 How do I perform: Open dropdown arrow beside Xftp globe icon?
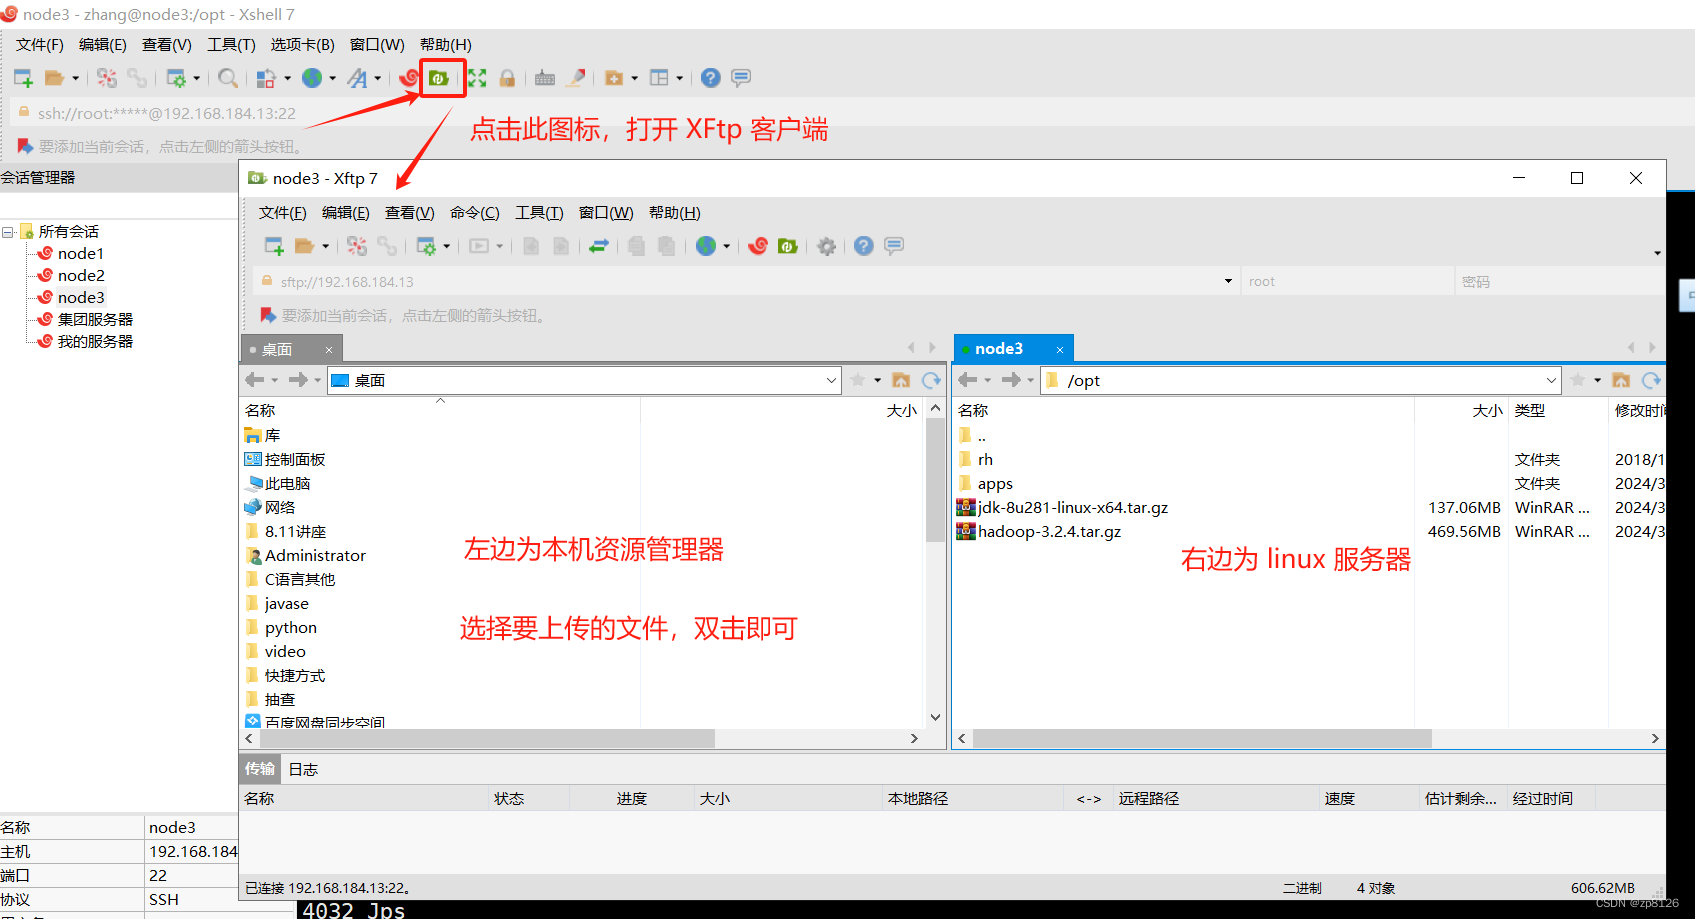727,246
